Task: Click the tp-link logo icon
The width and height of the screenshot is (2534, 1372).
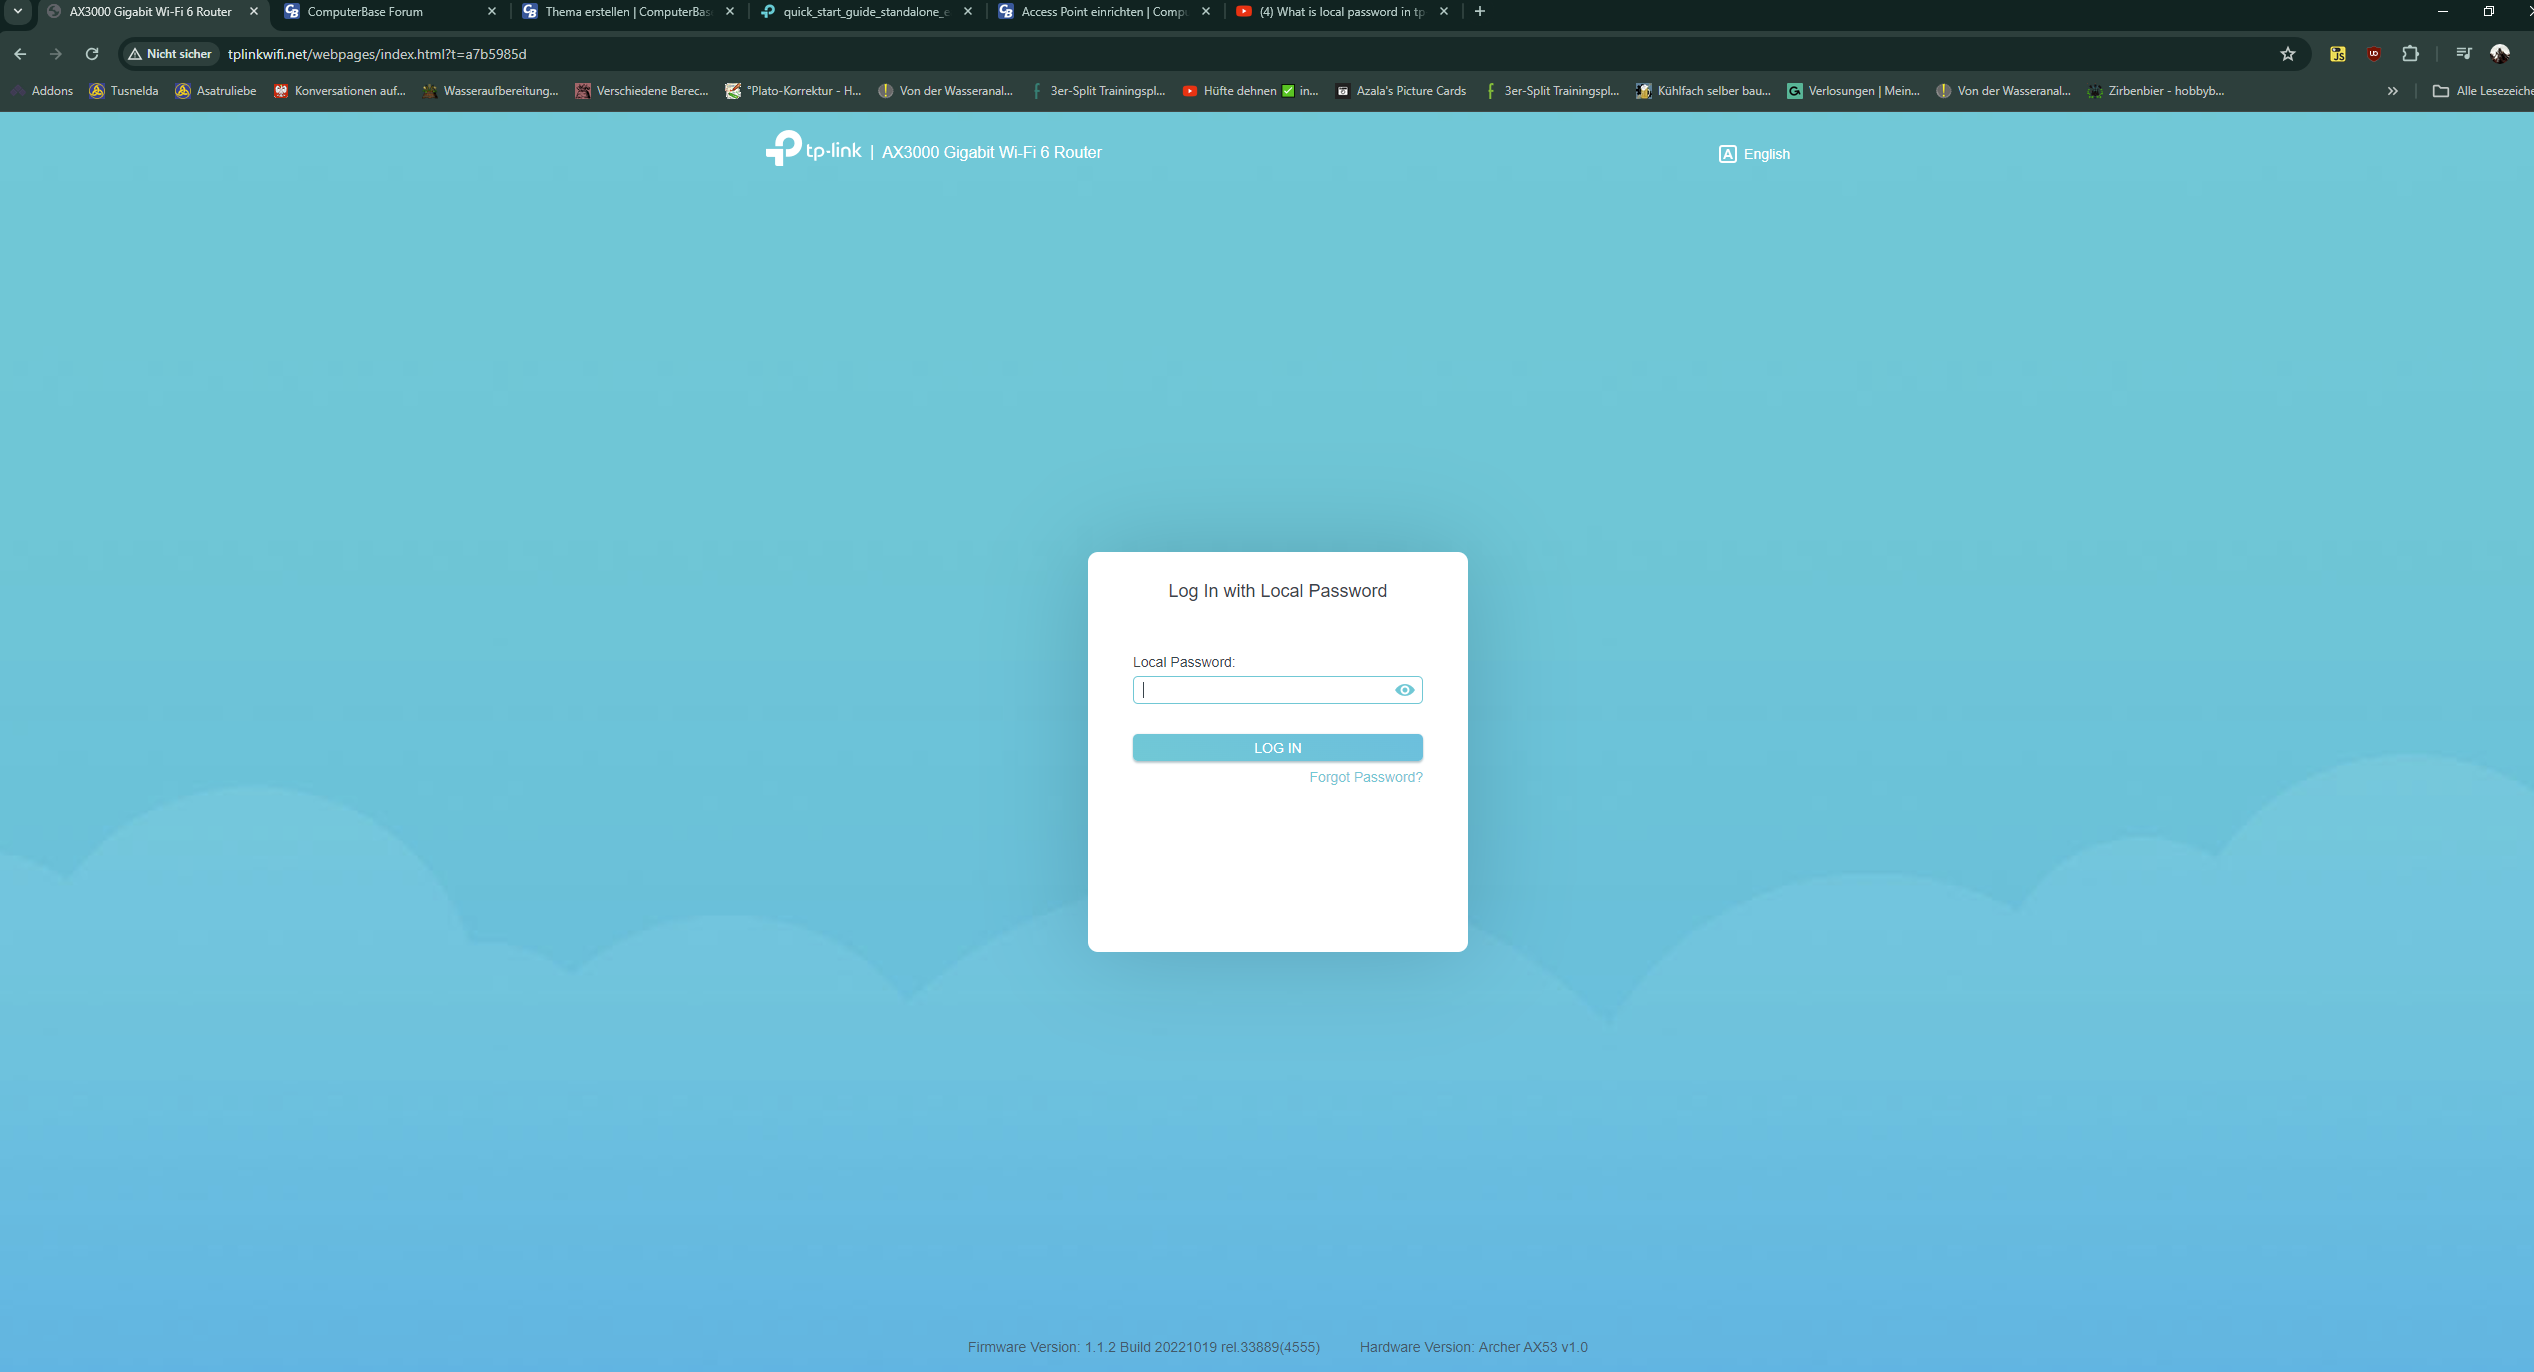Action: tap(784, 148)
